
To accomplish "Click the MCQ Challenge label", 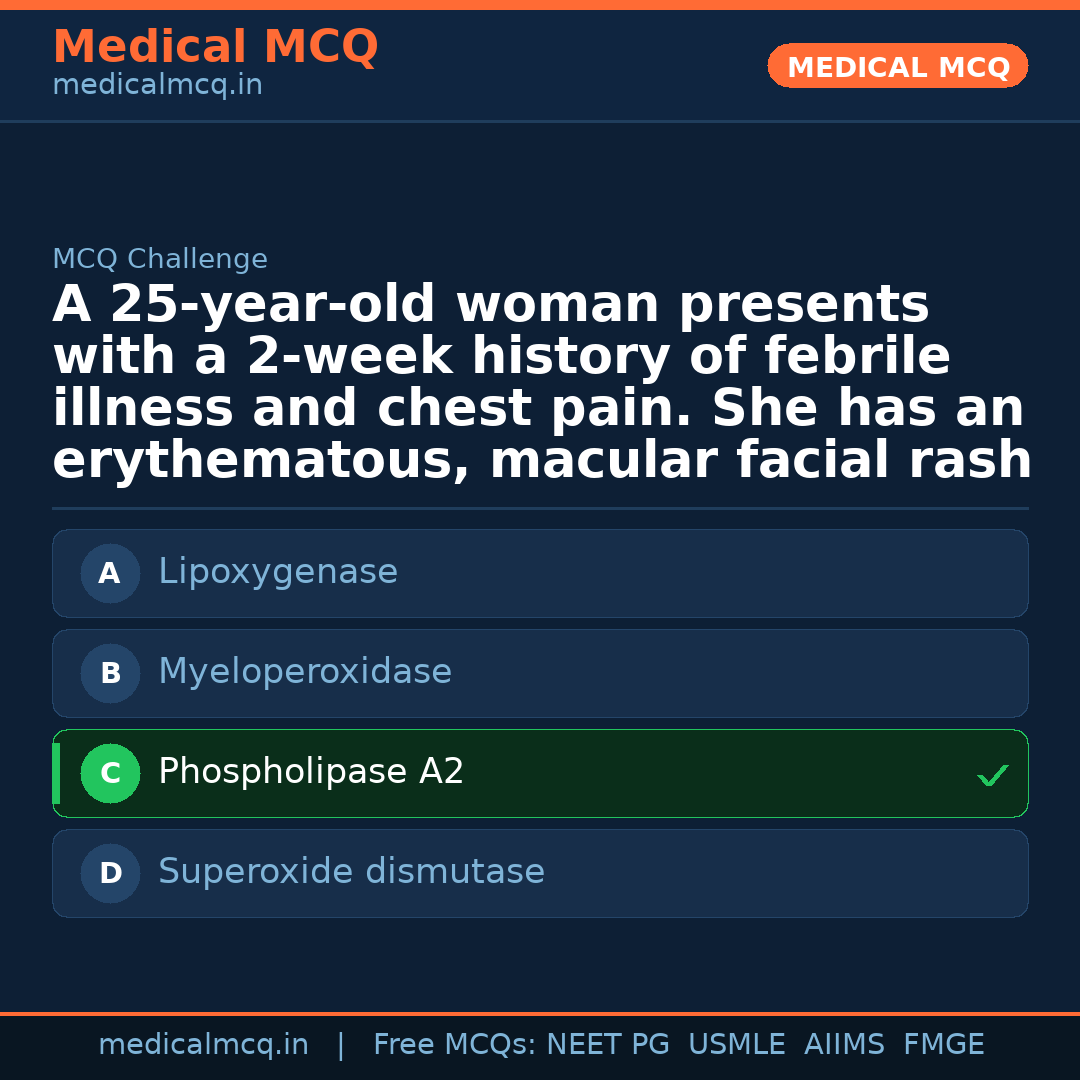I will (160, 260).
